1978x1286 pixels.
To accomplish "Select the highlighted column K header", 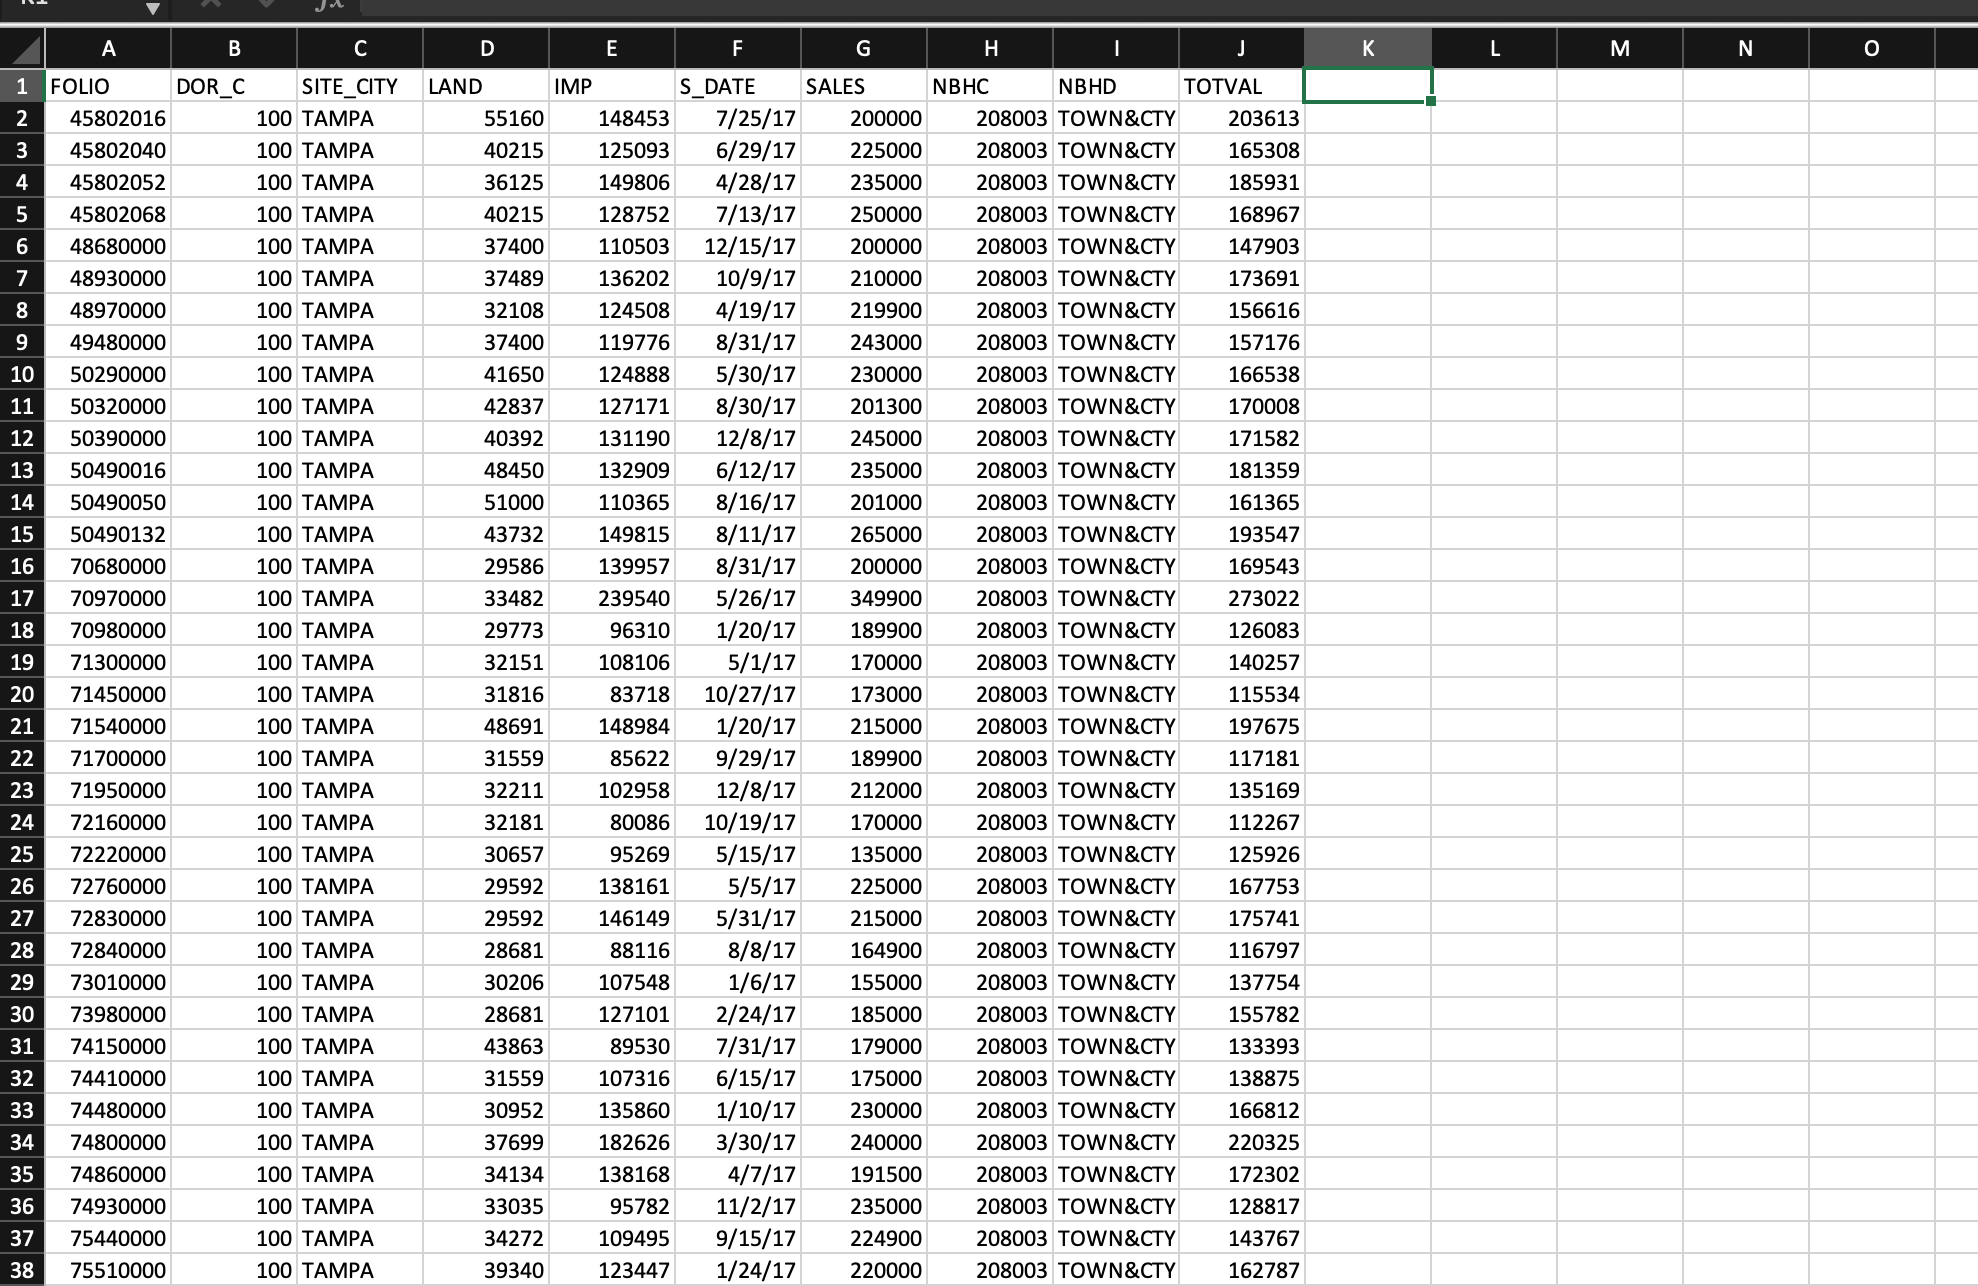I will pos(1367,48).
